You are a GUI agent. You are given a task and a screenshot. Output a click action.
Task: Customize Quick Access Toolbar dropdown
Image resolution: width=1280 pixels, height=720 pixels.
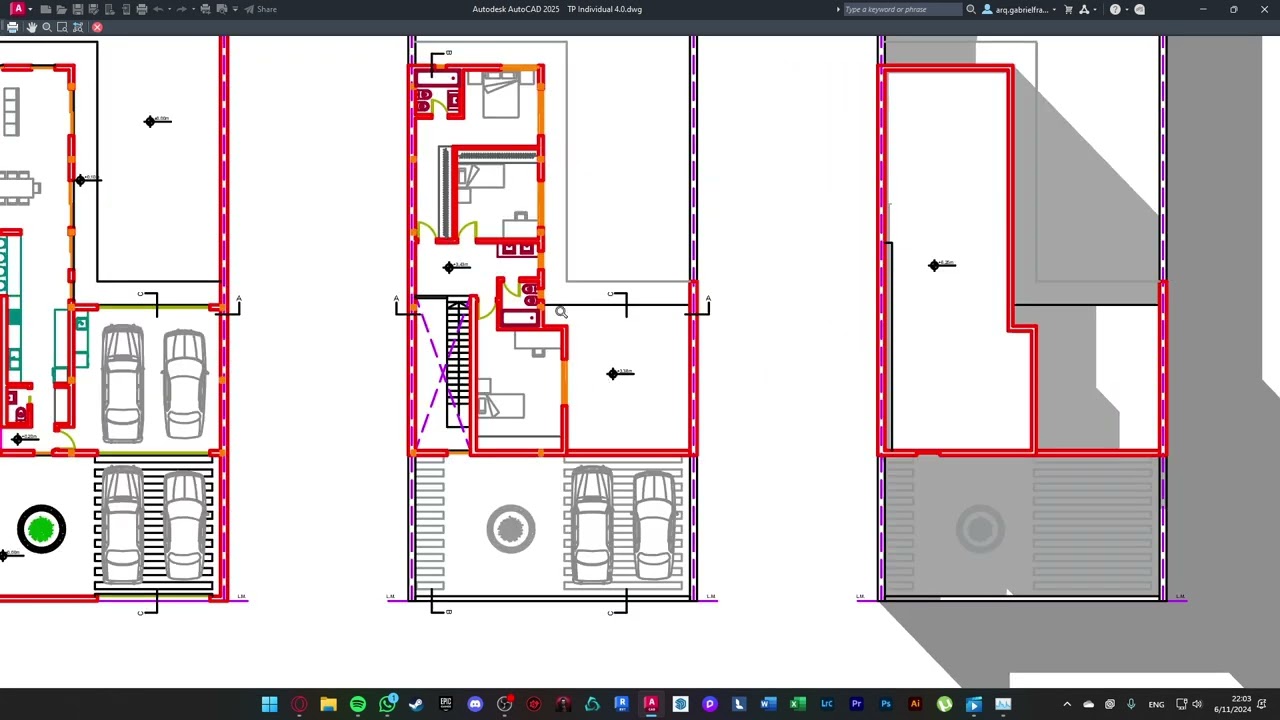coord(235,9)
